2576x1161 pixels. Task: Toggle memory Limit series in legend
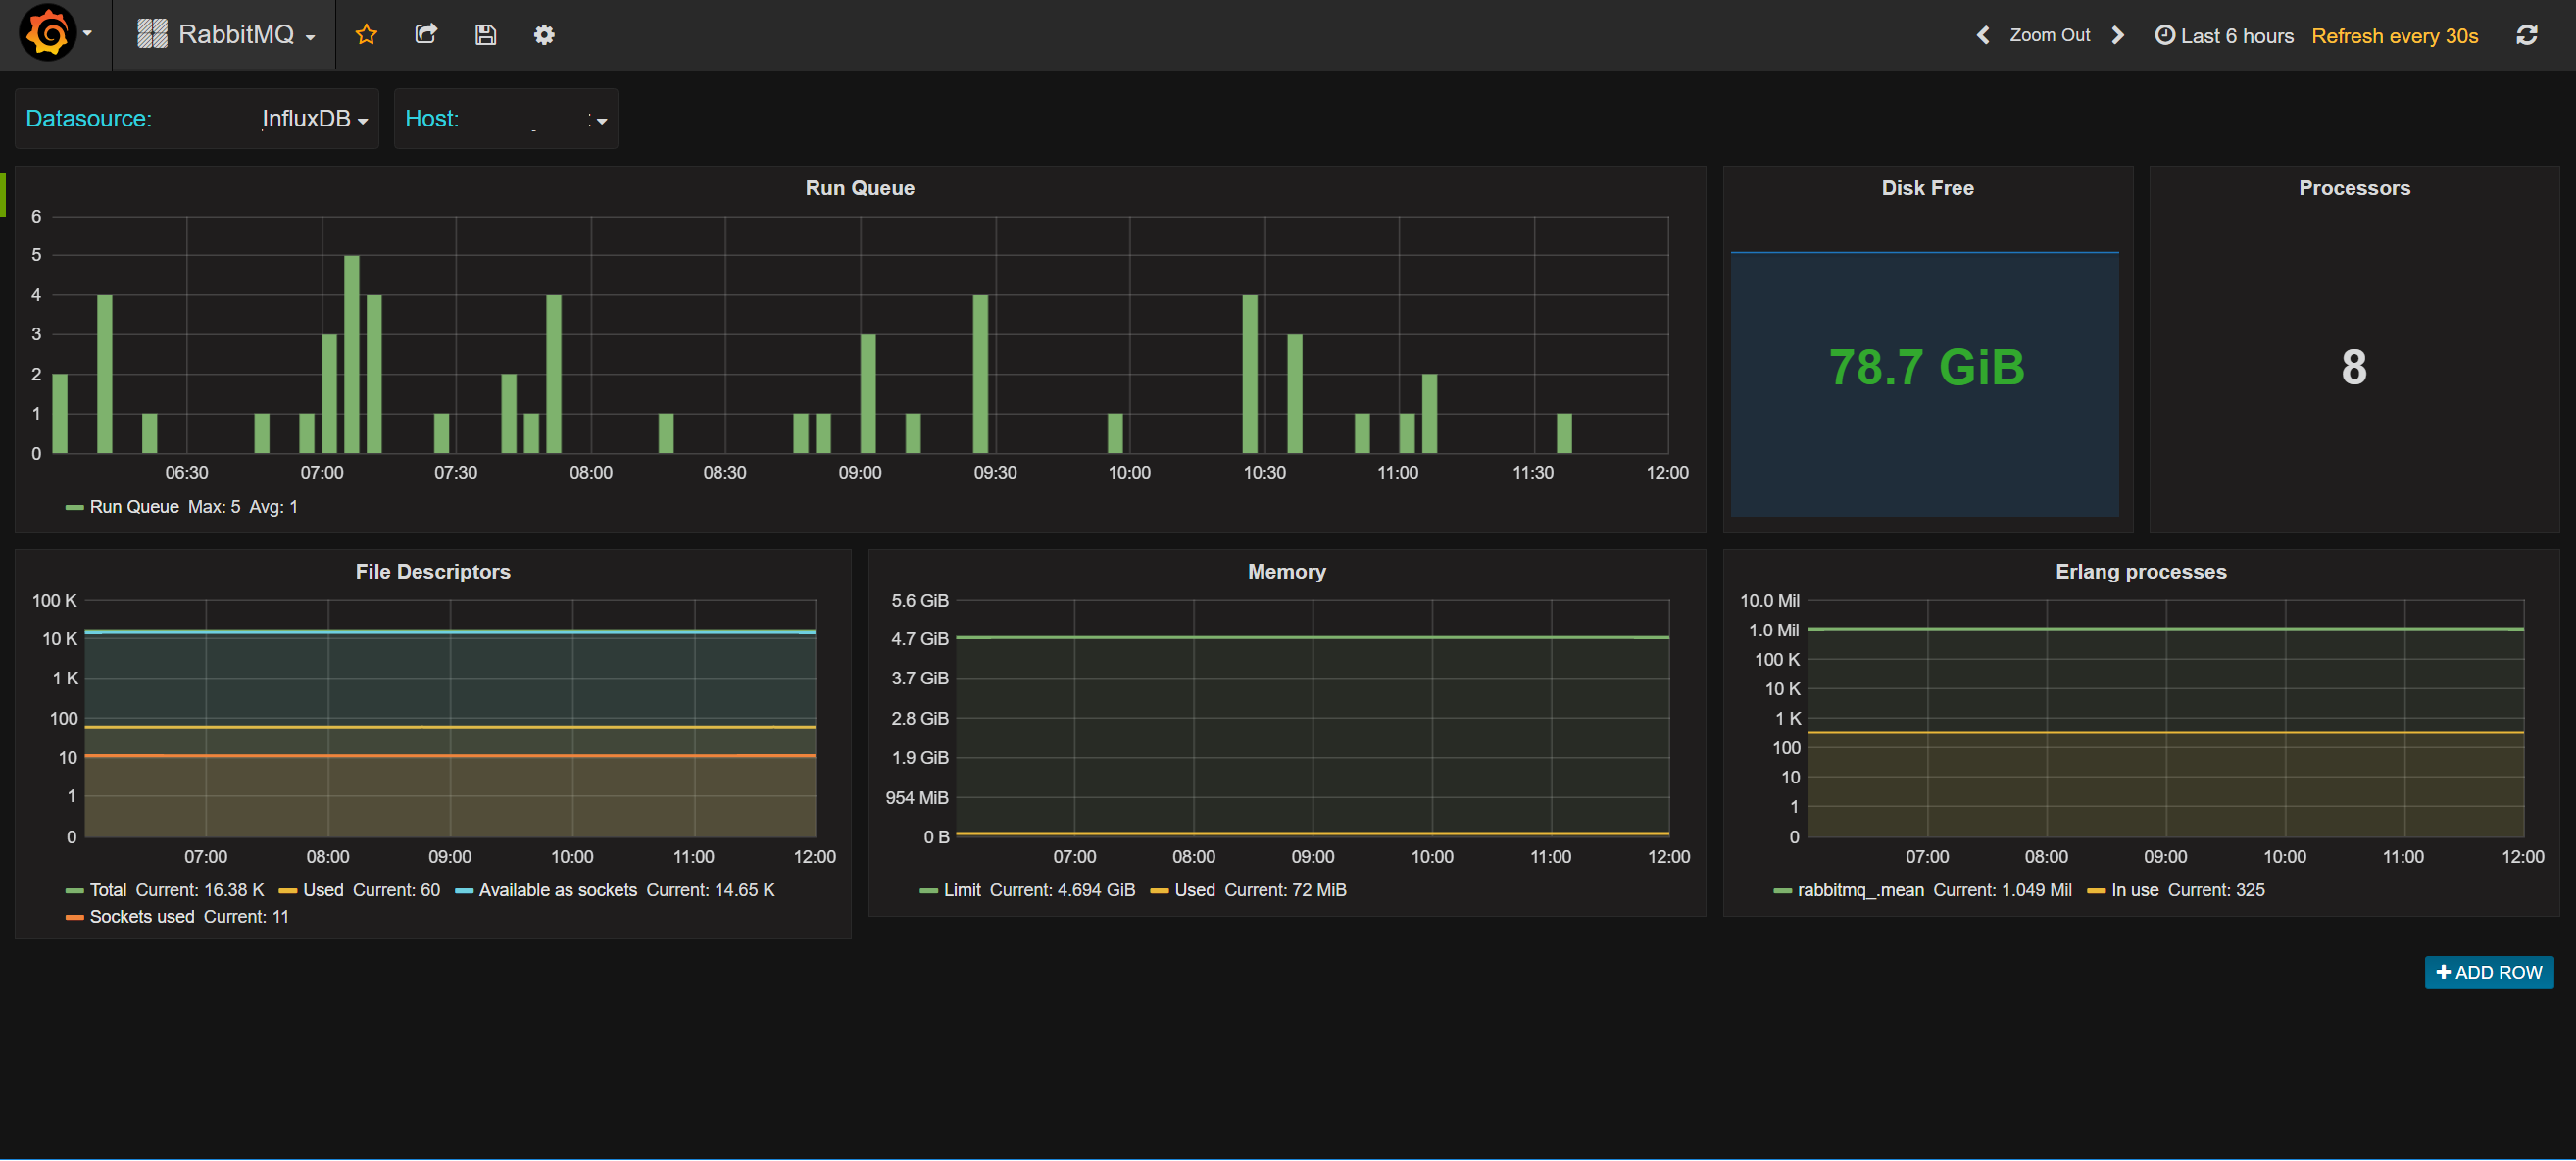961,890
